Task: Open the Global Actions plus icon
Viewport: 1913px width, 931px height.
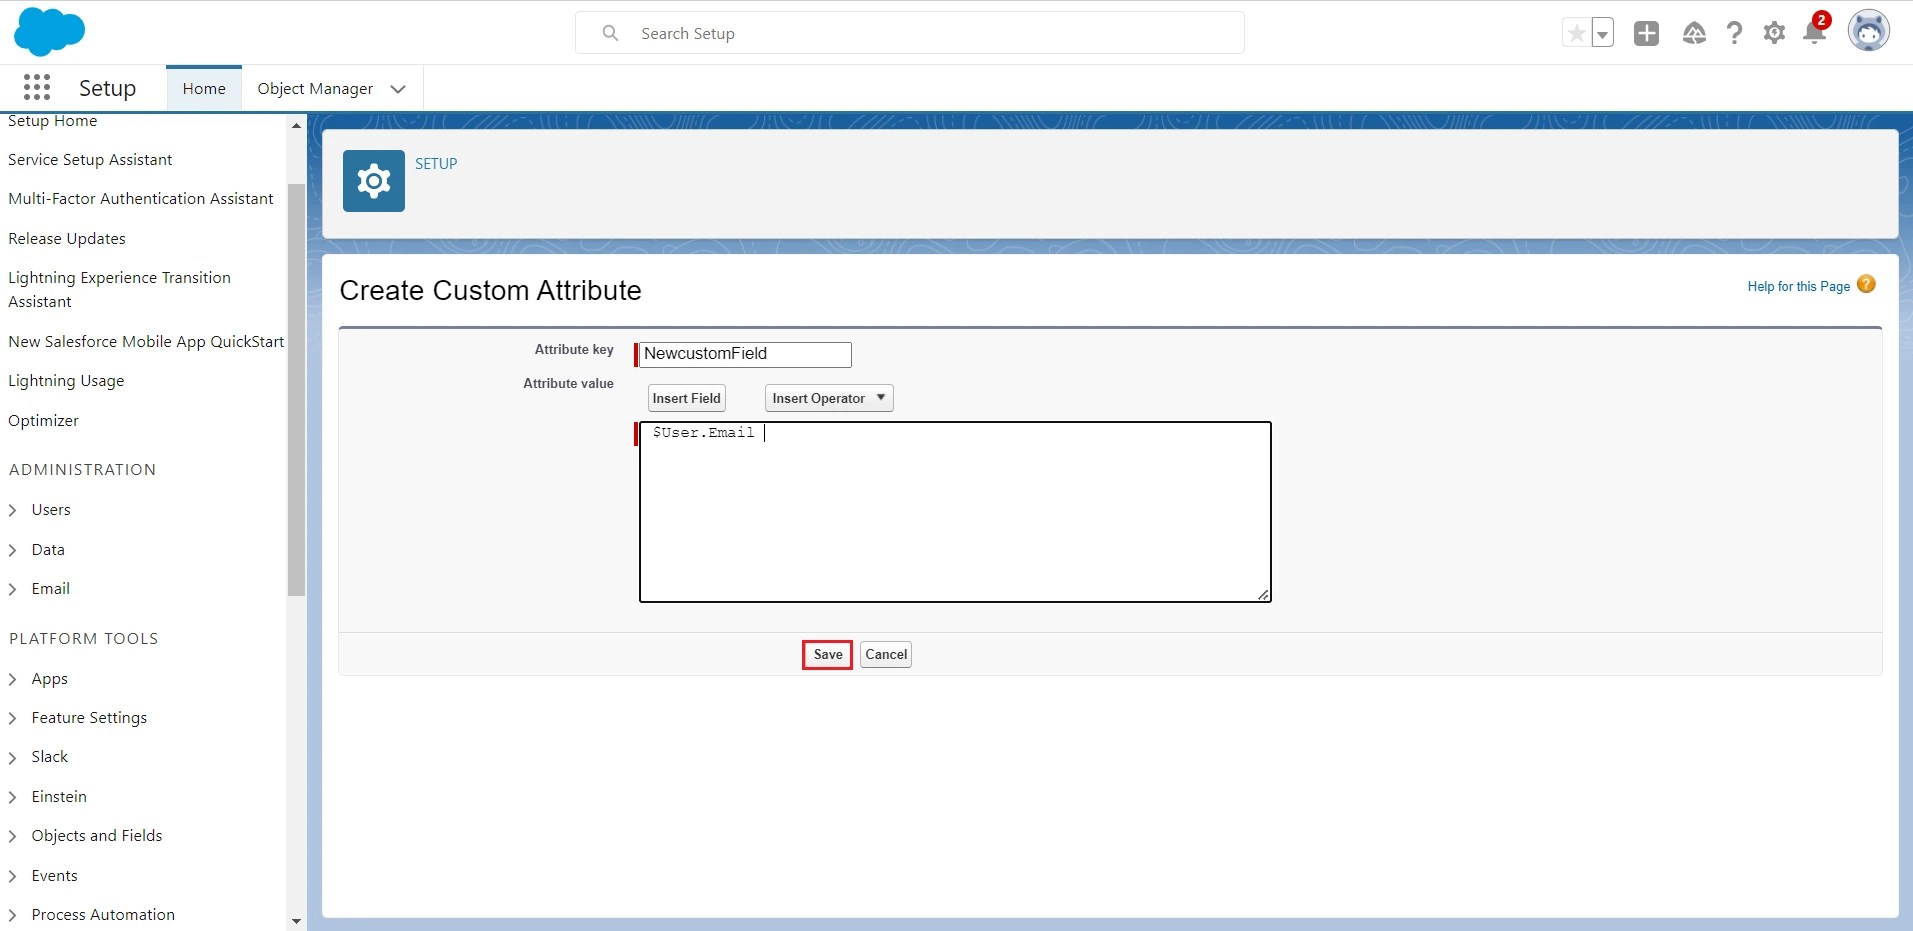Action: (1646, 32)
